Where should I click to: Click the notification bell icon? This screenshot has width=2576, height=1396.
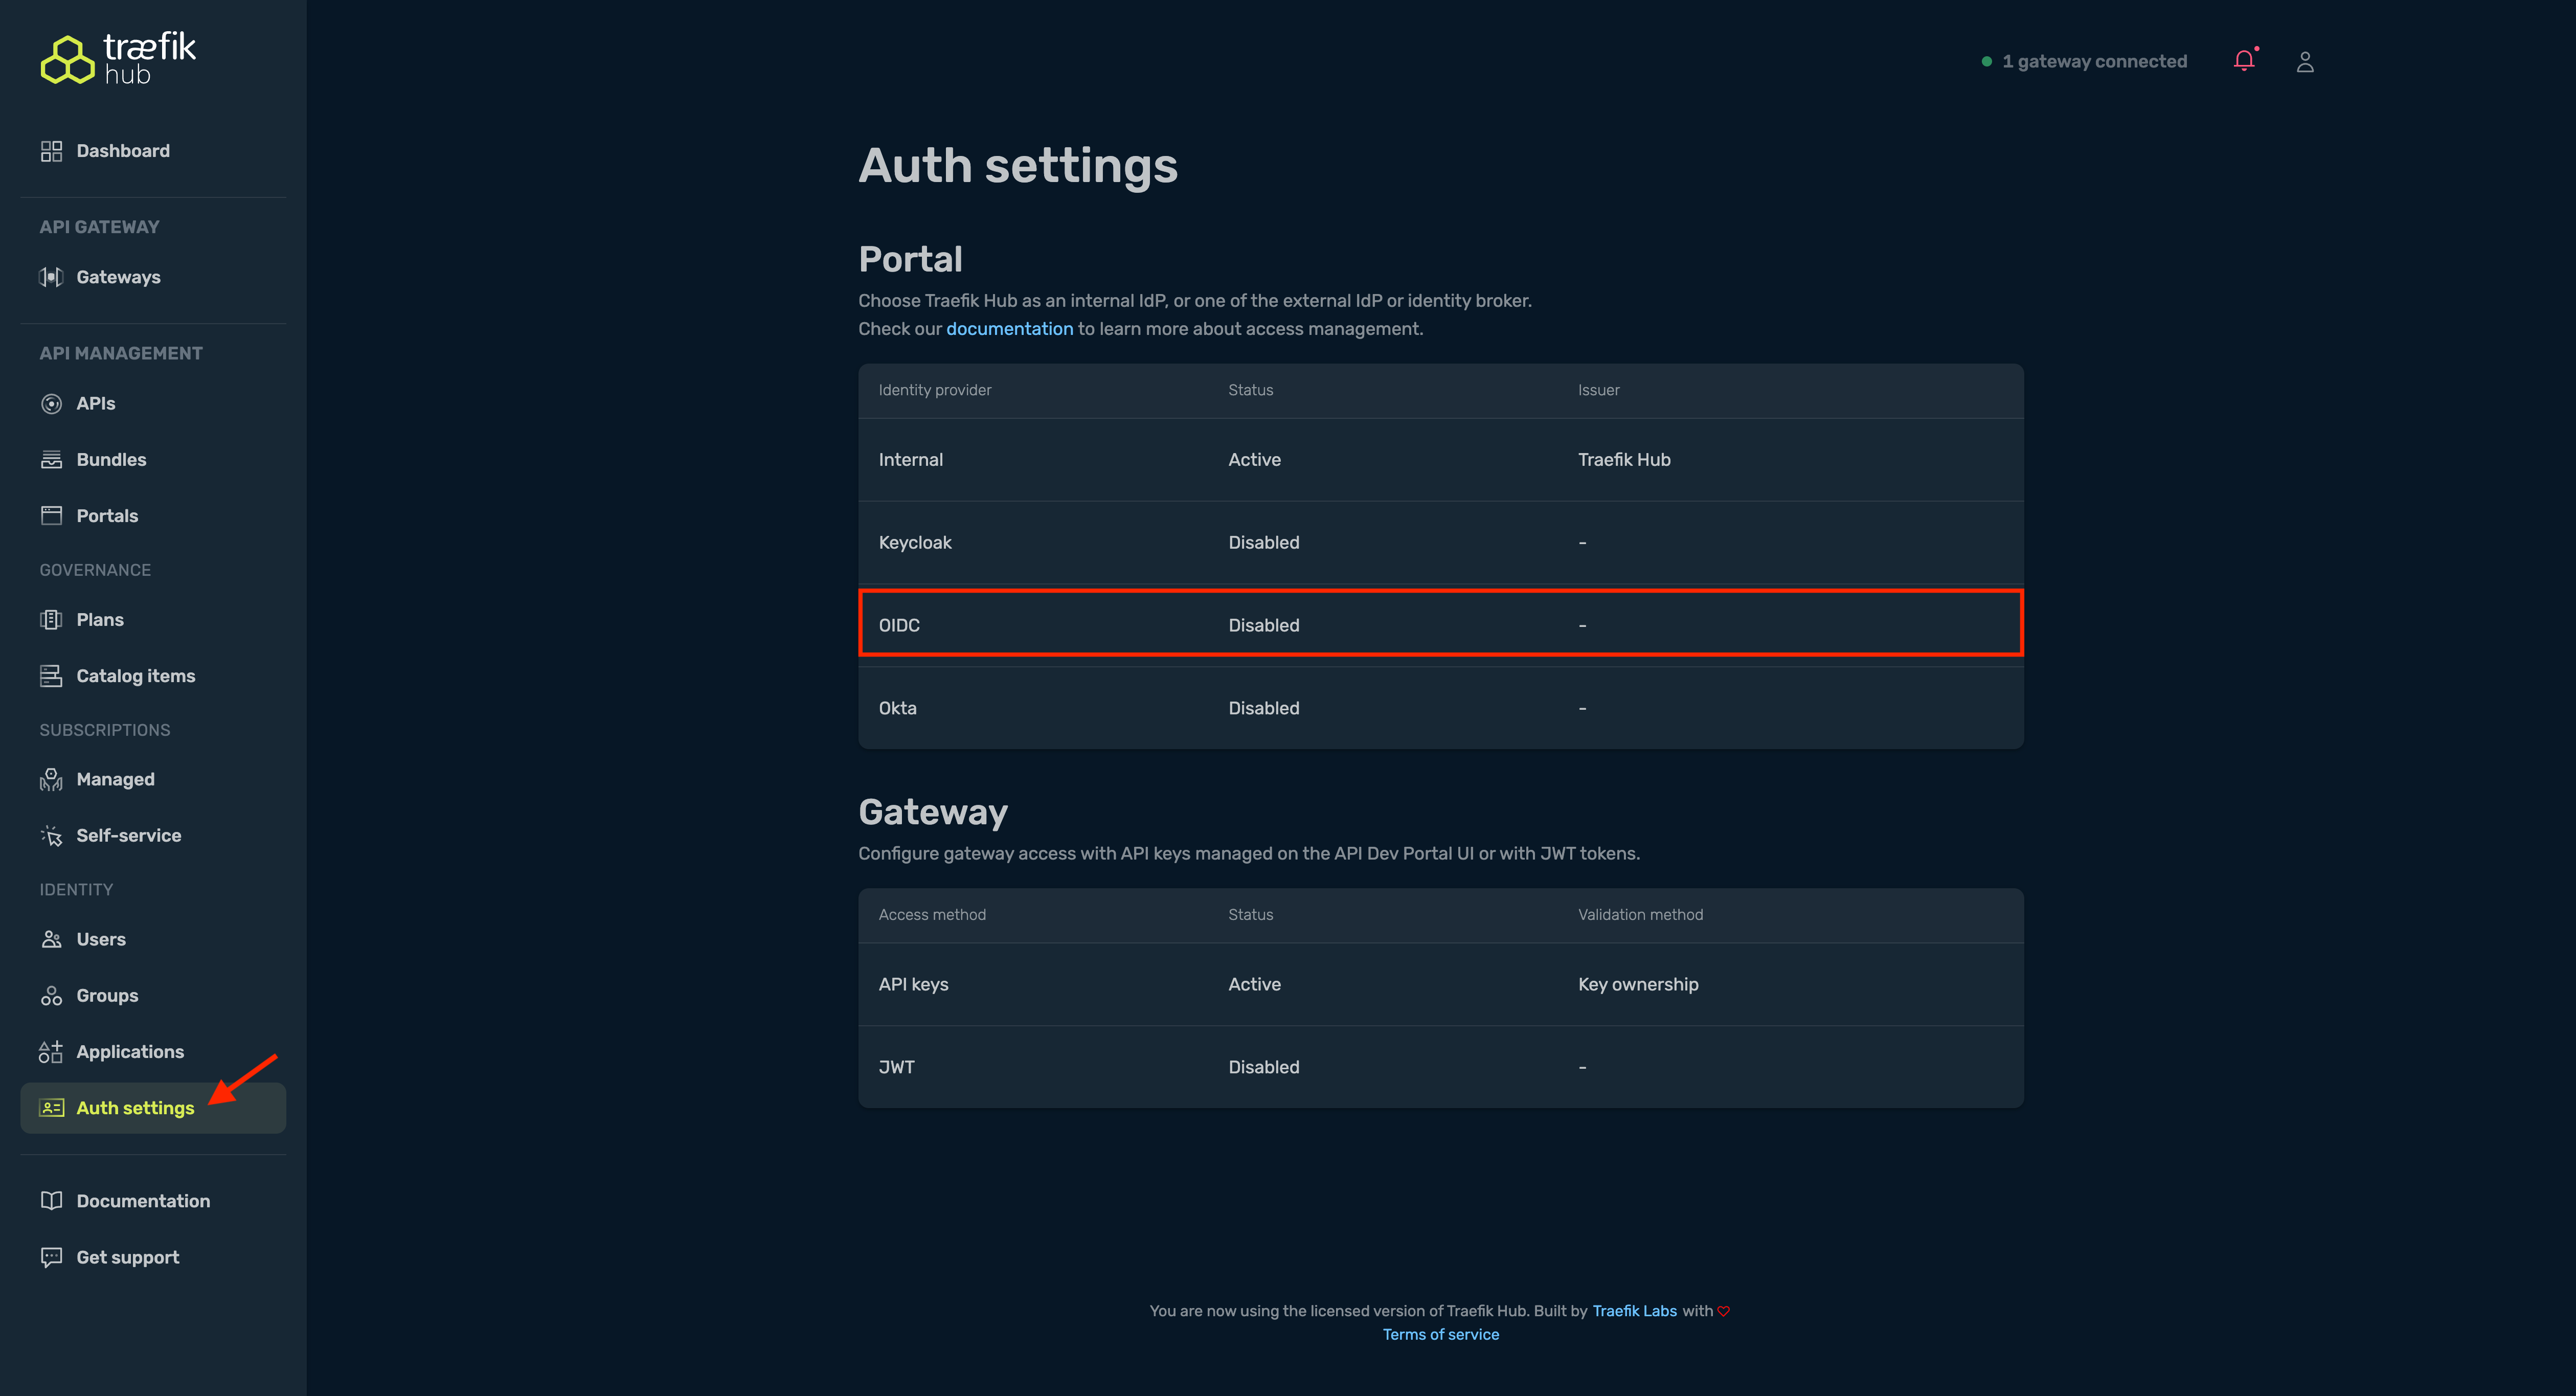click(2243, 61)
